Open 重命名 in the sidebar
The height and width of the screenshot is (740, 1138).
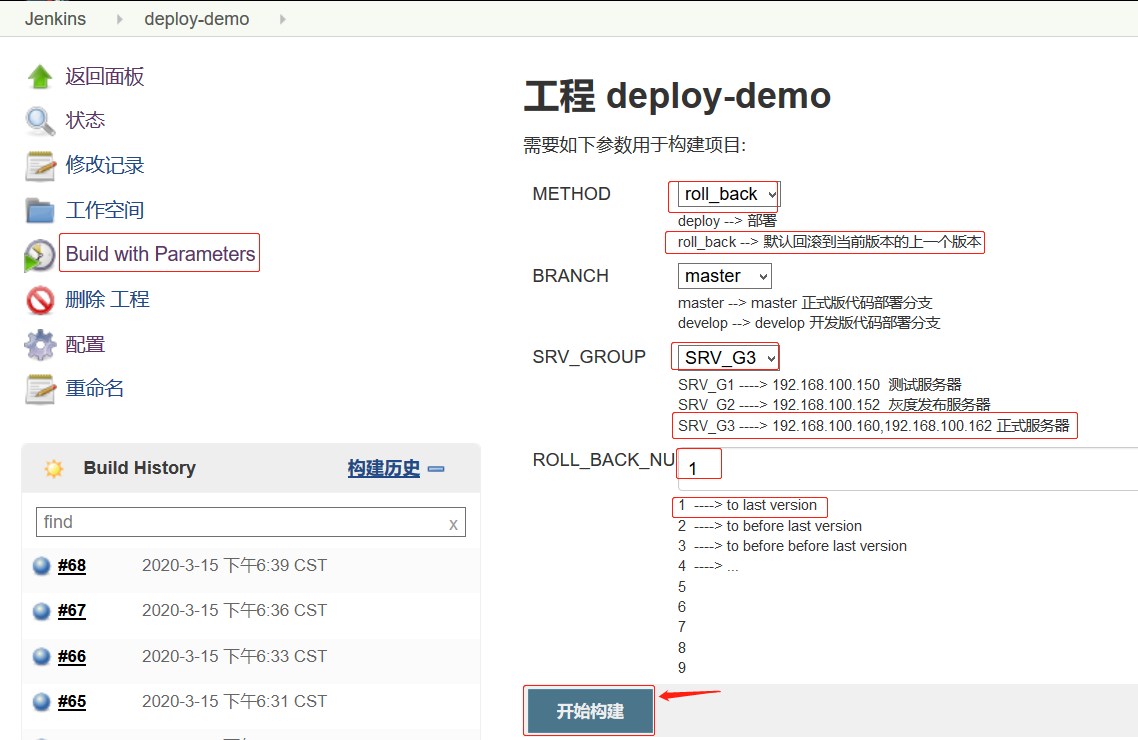coord(94,388)
